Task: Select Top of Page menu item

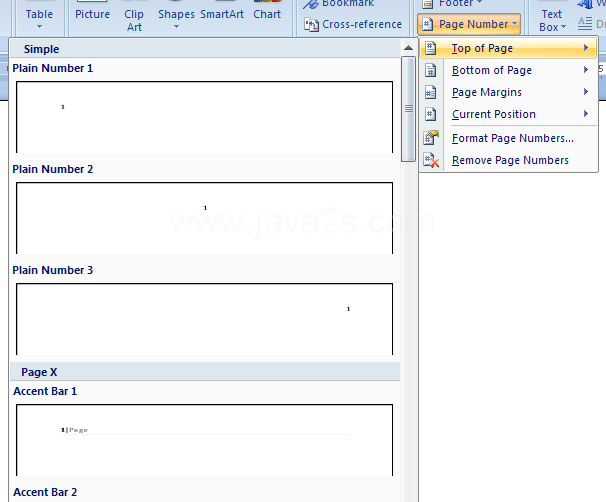Action: (x=508, y=48)
